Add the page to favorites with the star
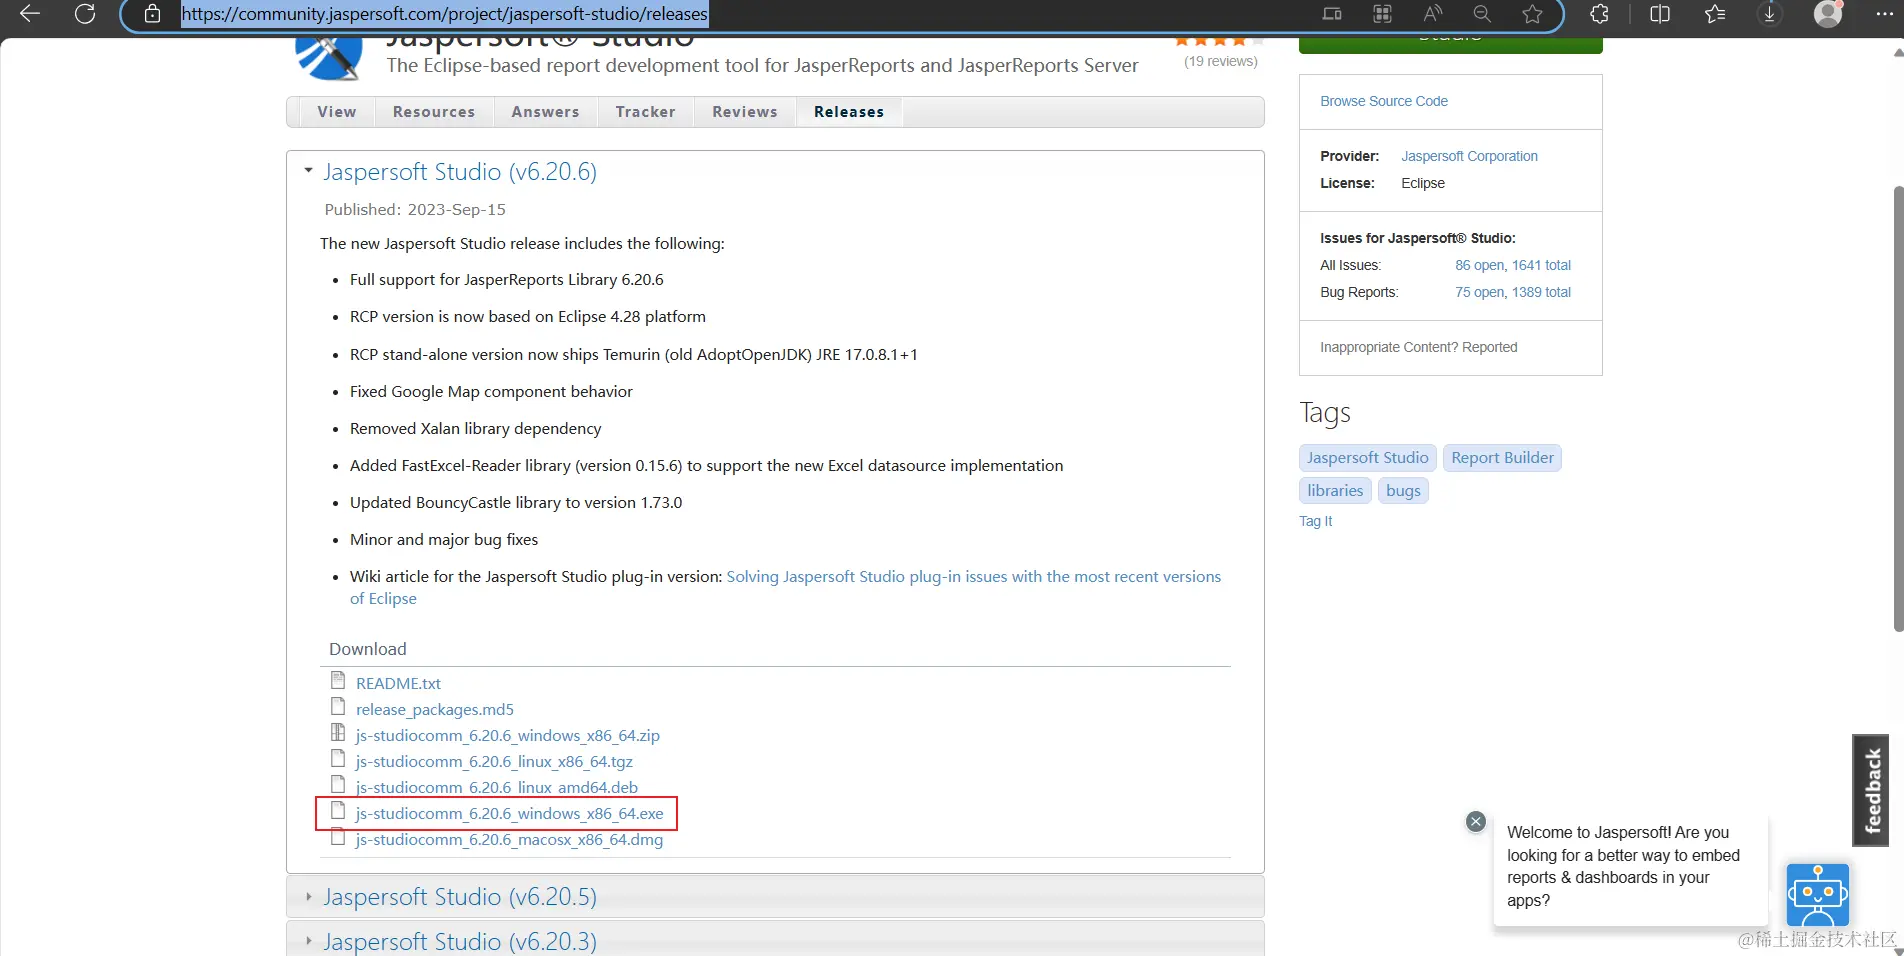 click(1532, 14)
